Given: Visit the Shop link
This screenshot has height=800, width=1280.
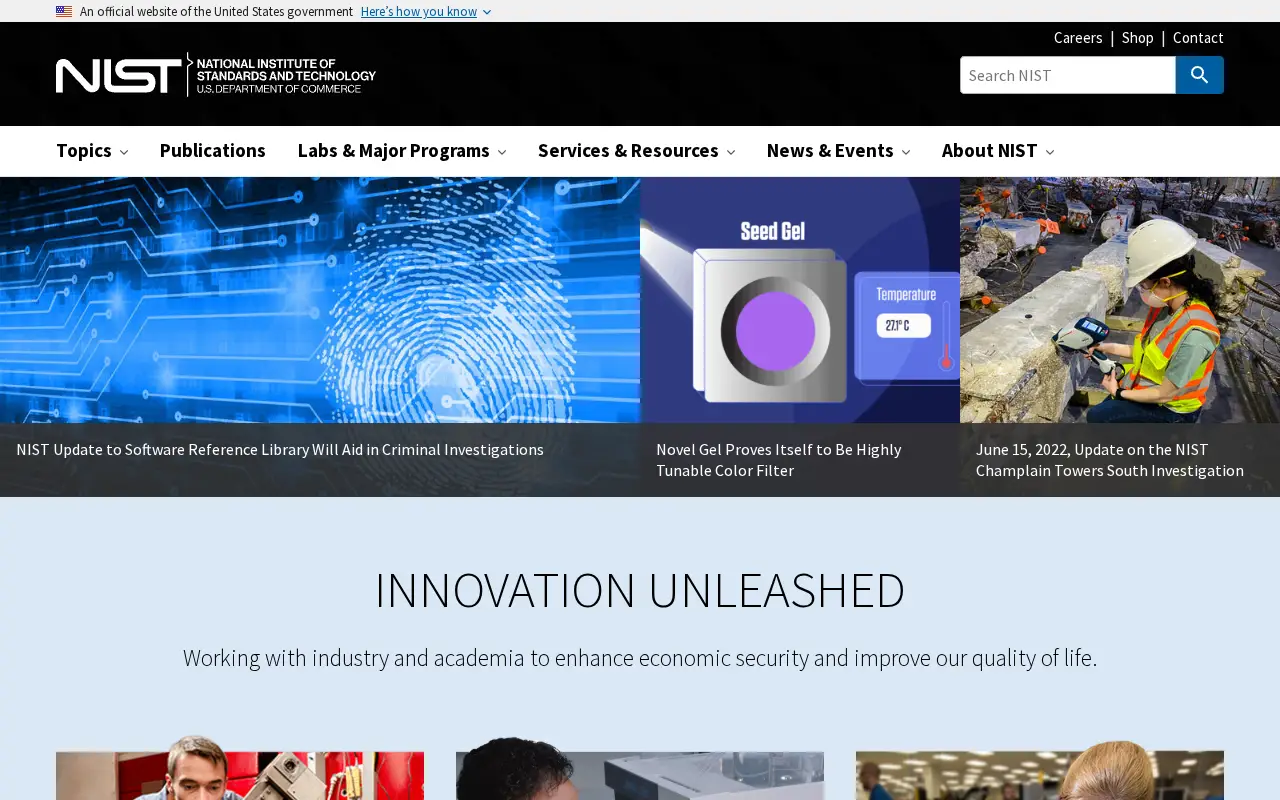Looking at the screenshot, I should [1138, 38].
